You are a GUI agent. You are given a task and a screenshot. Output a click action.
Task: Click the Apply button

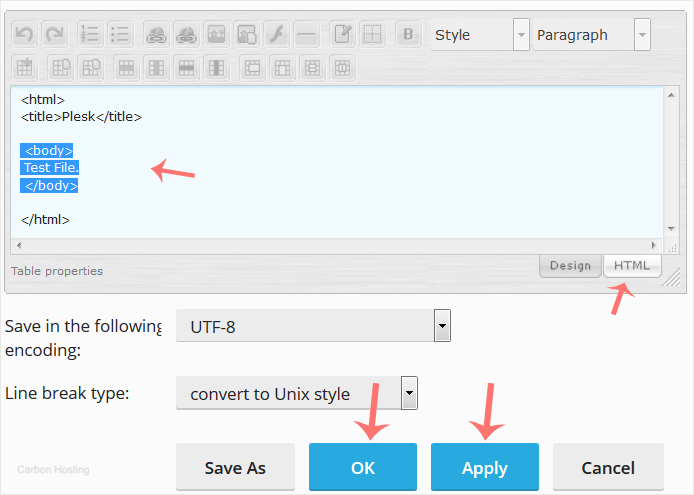click(484, 468)
